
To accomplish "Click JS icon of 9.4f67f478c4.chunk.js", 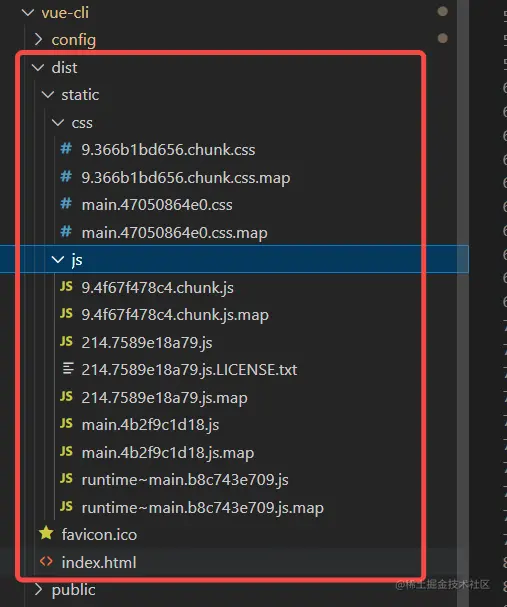I will pos(66,286).
